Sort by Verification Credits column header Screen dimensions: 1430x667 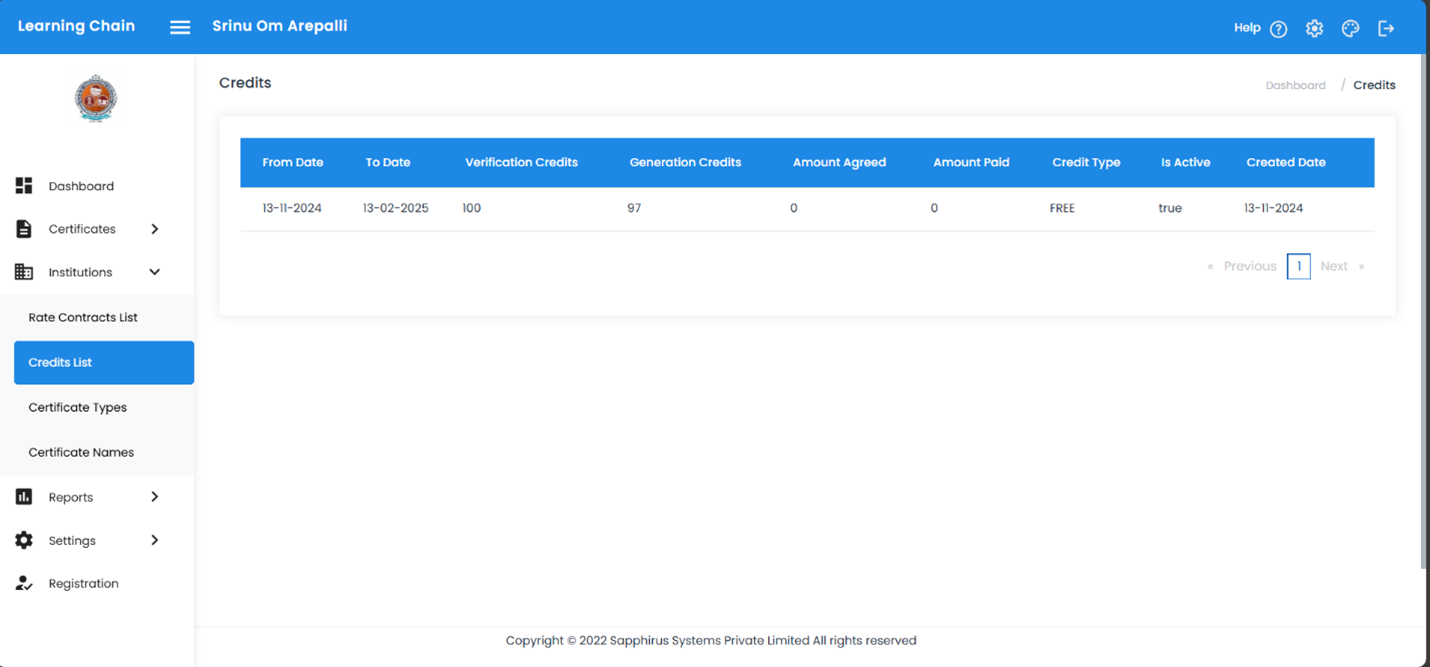tap(521, 162)
